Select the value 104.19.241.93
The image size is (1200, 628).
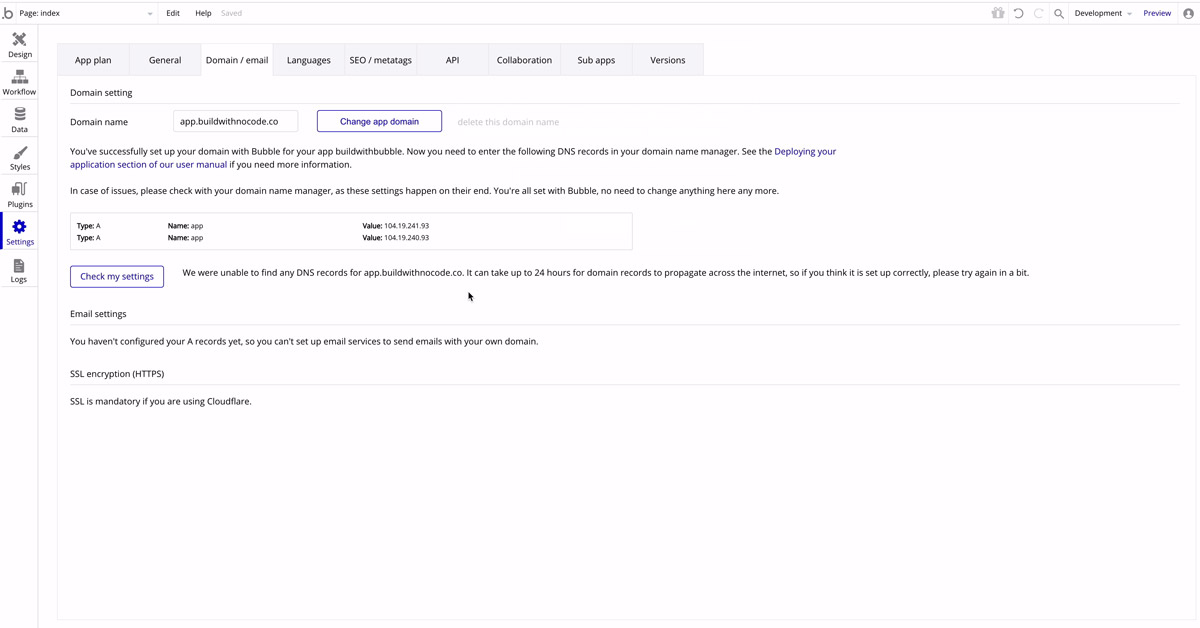pyautogui.click(x=406, y=226)
